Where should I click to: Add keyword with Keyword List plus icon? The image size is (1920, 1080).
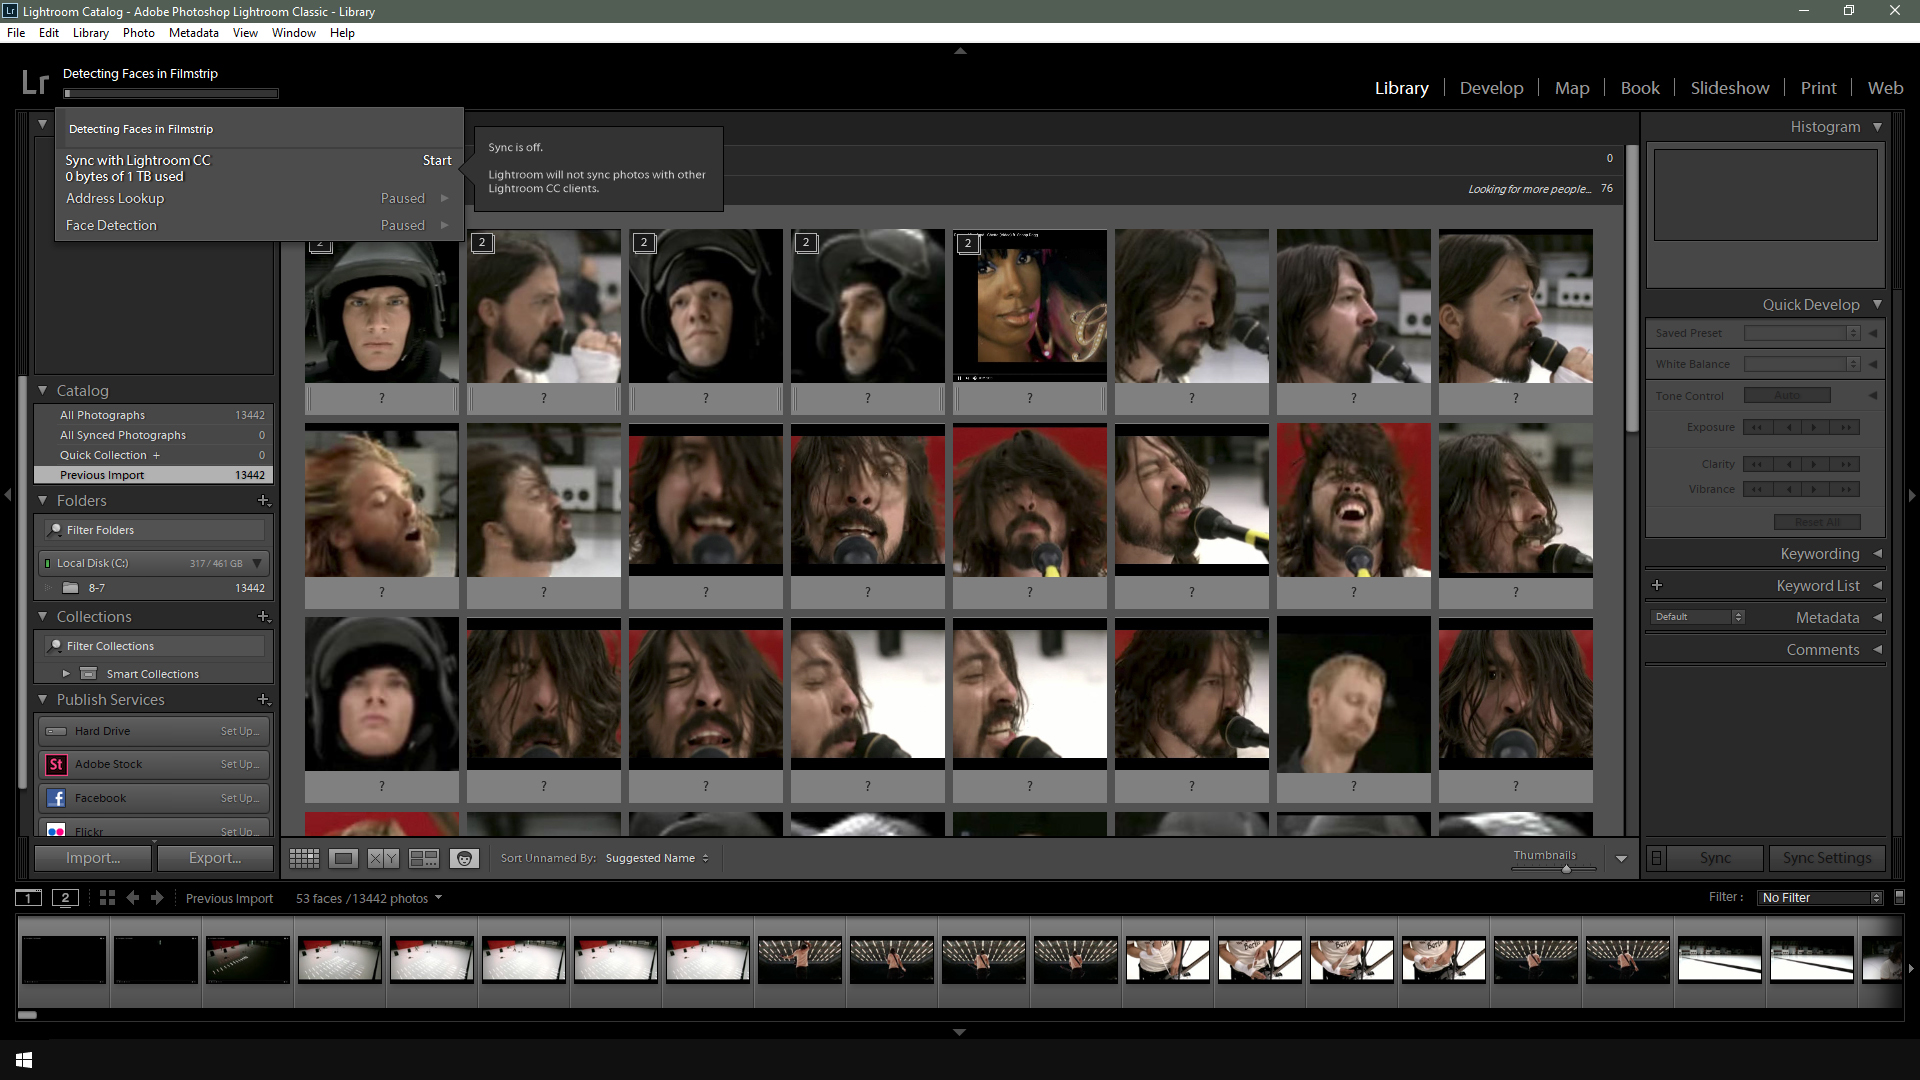(x=1657, y=585)
